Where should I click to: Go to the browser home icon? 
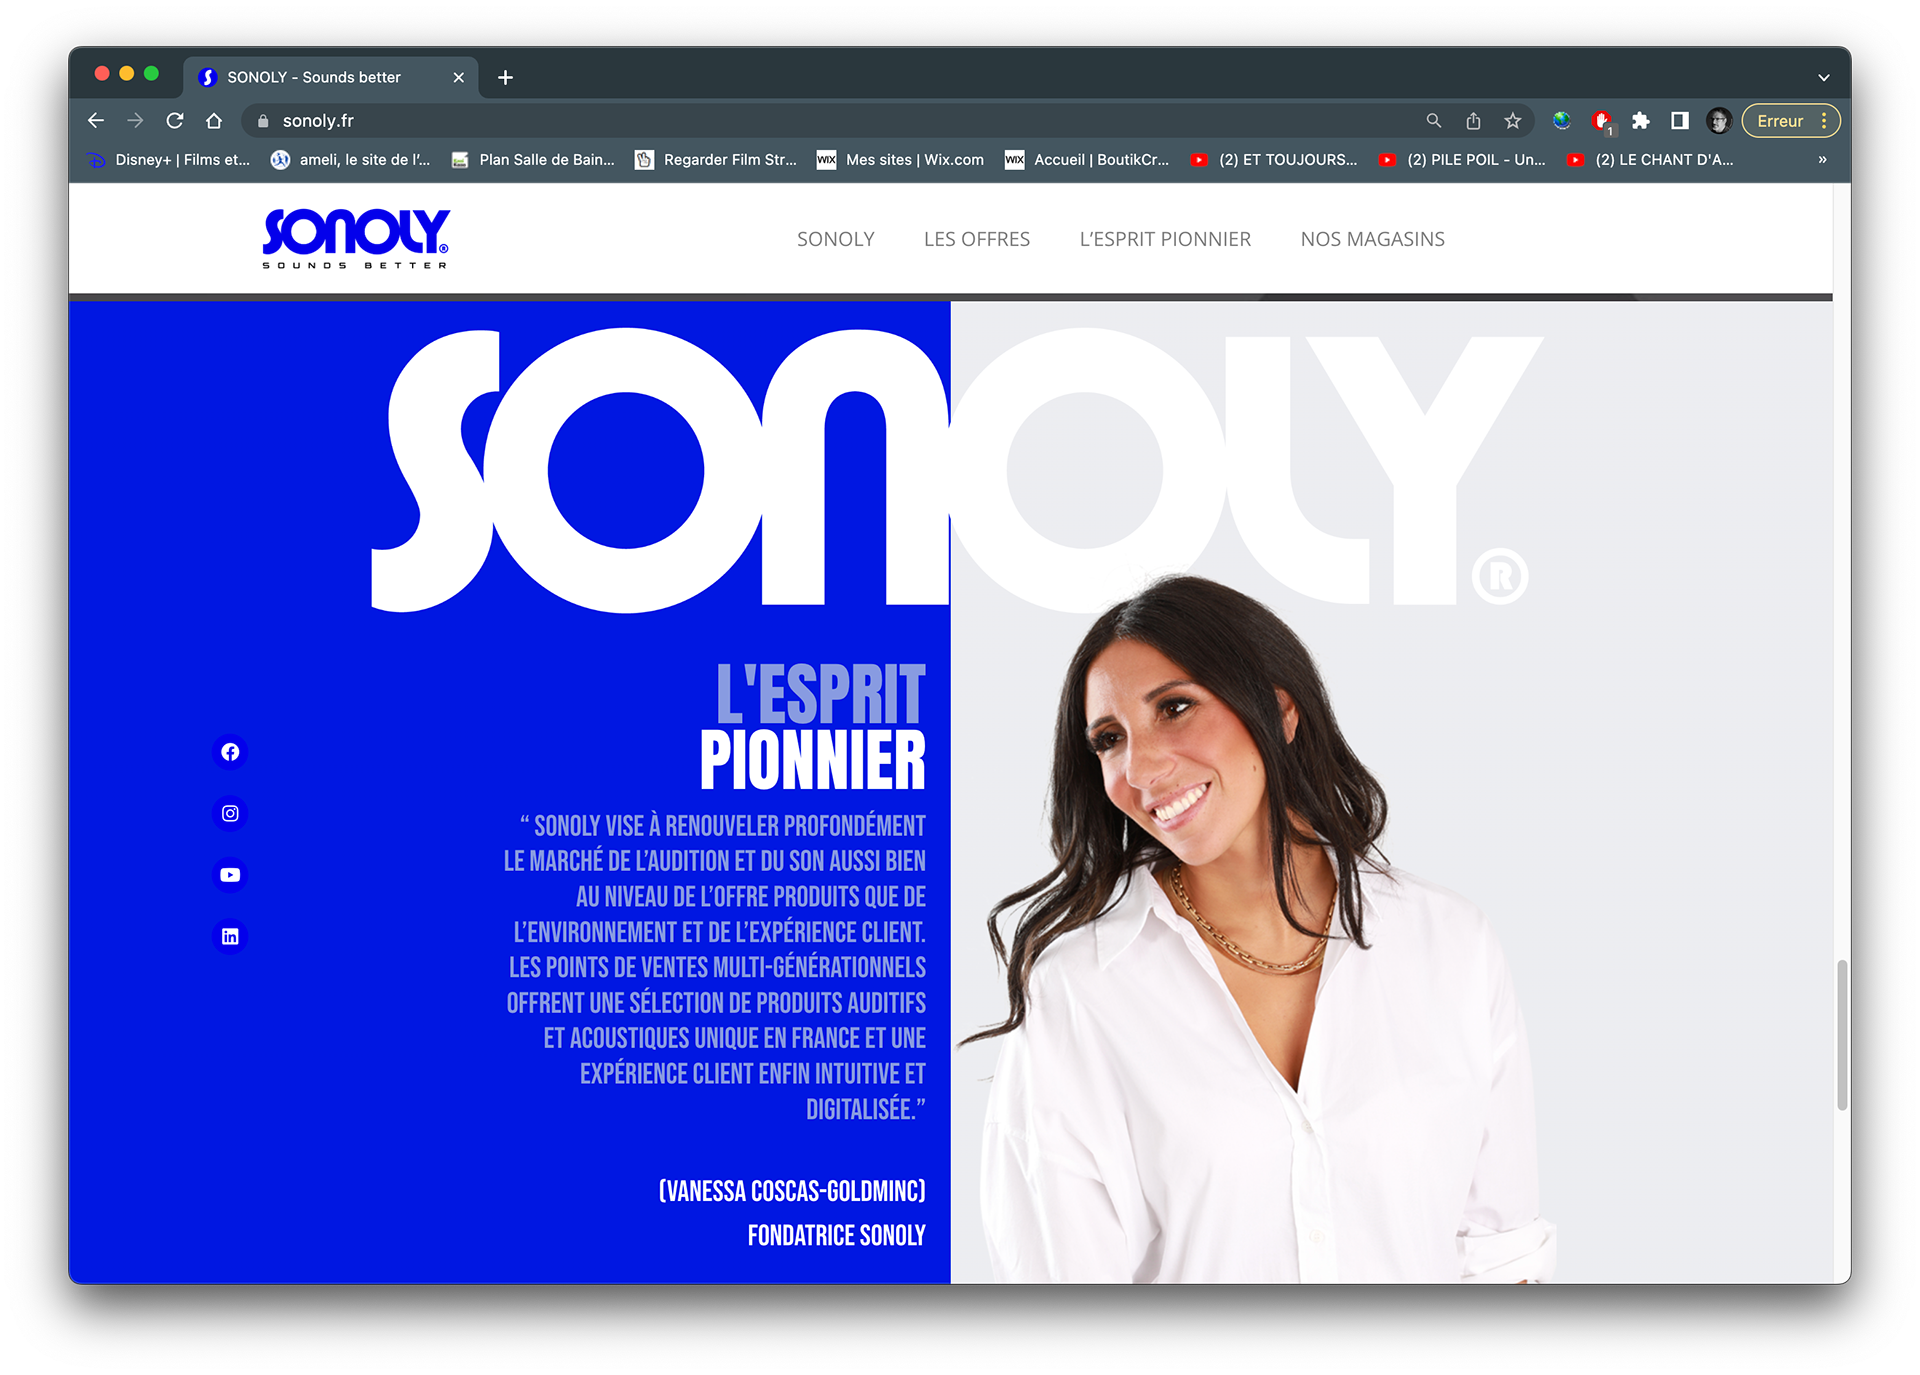[x=214, y=121]
